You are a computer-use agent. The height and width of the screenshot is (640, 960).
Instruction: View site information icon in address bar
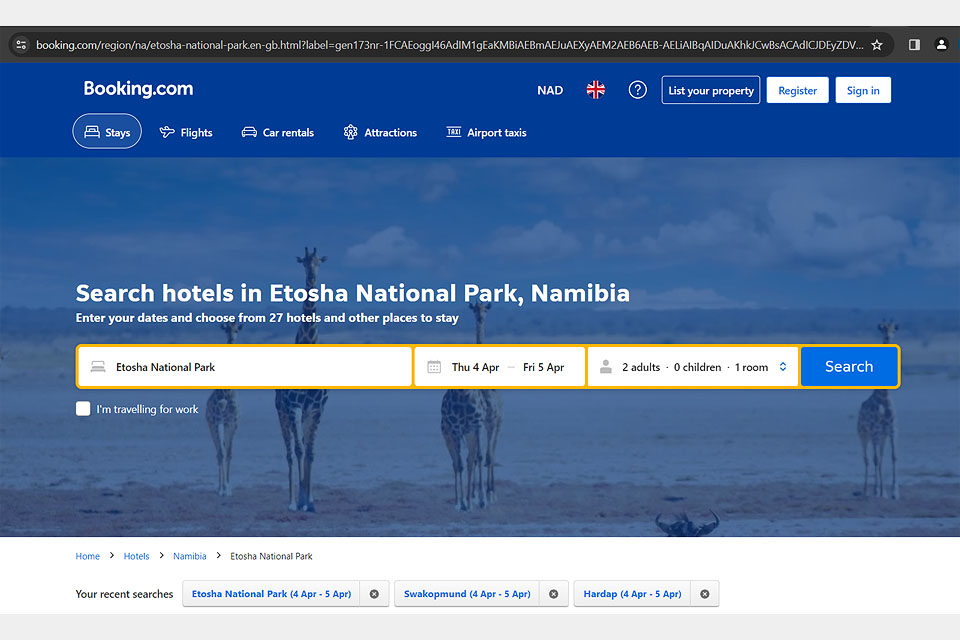(21, 45)
